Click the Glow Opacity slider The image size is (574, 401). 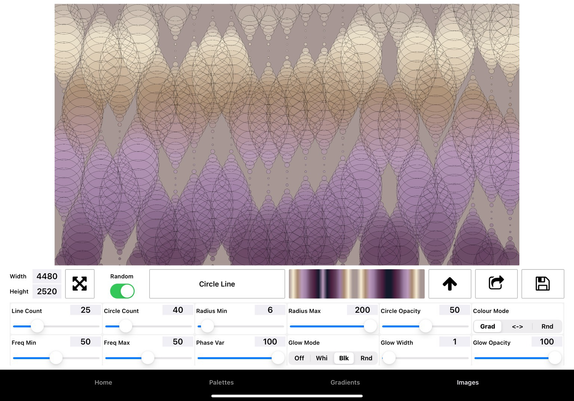coord(517,358)
